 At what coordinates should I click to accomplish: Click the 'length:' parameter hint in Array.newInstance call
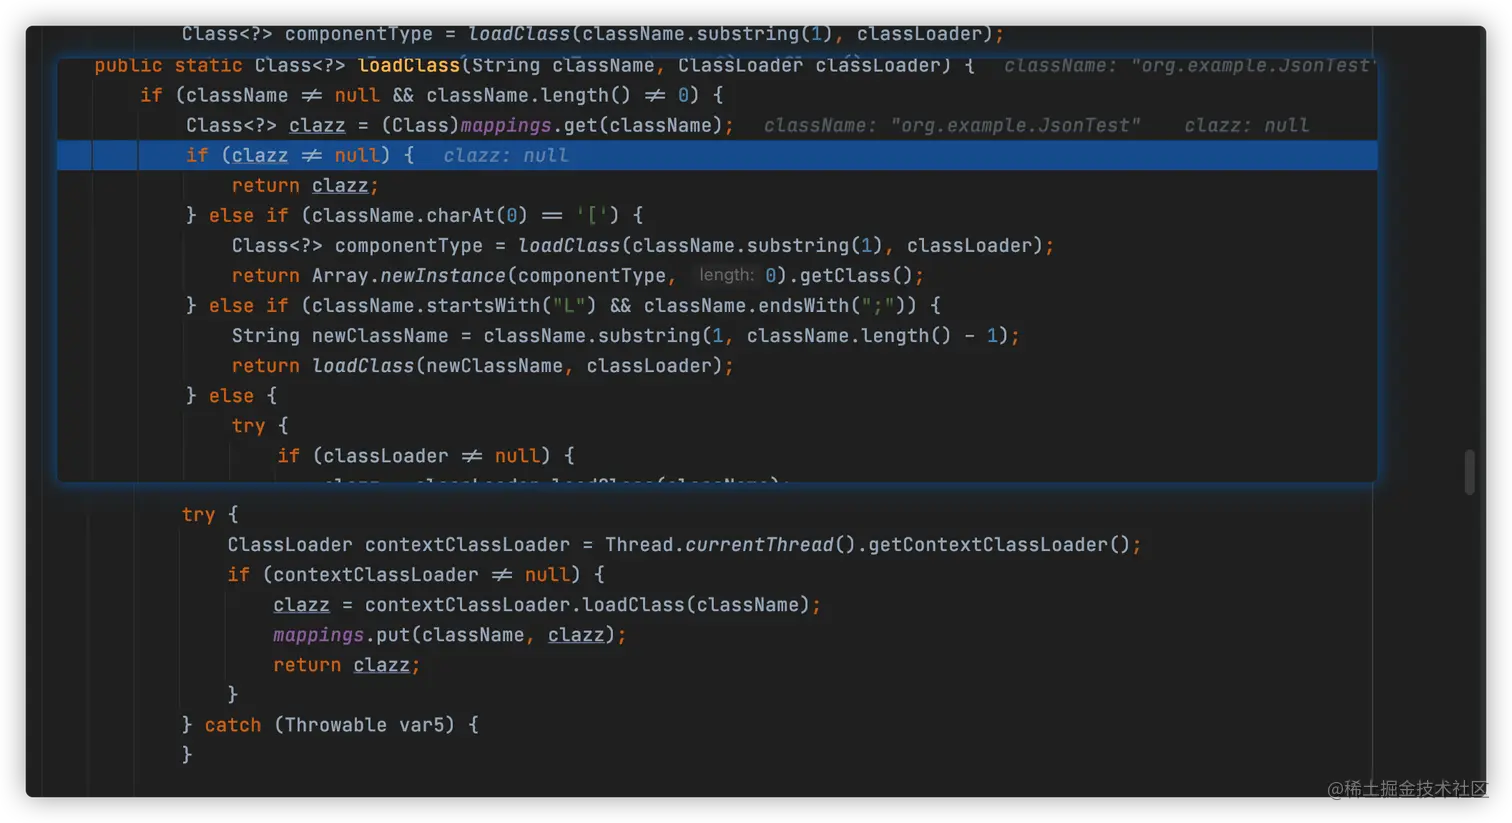coord(726,275)
